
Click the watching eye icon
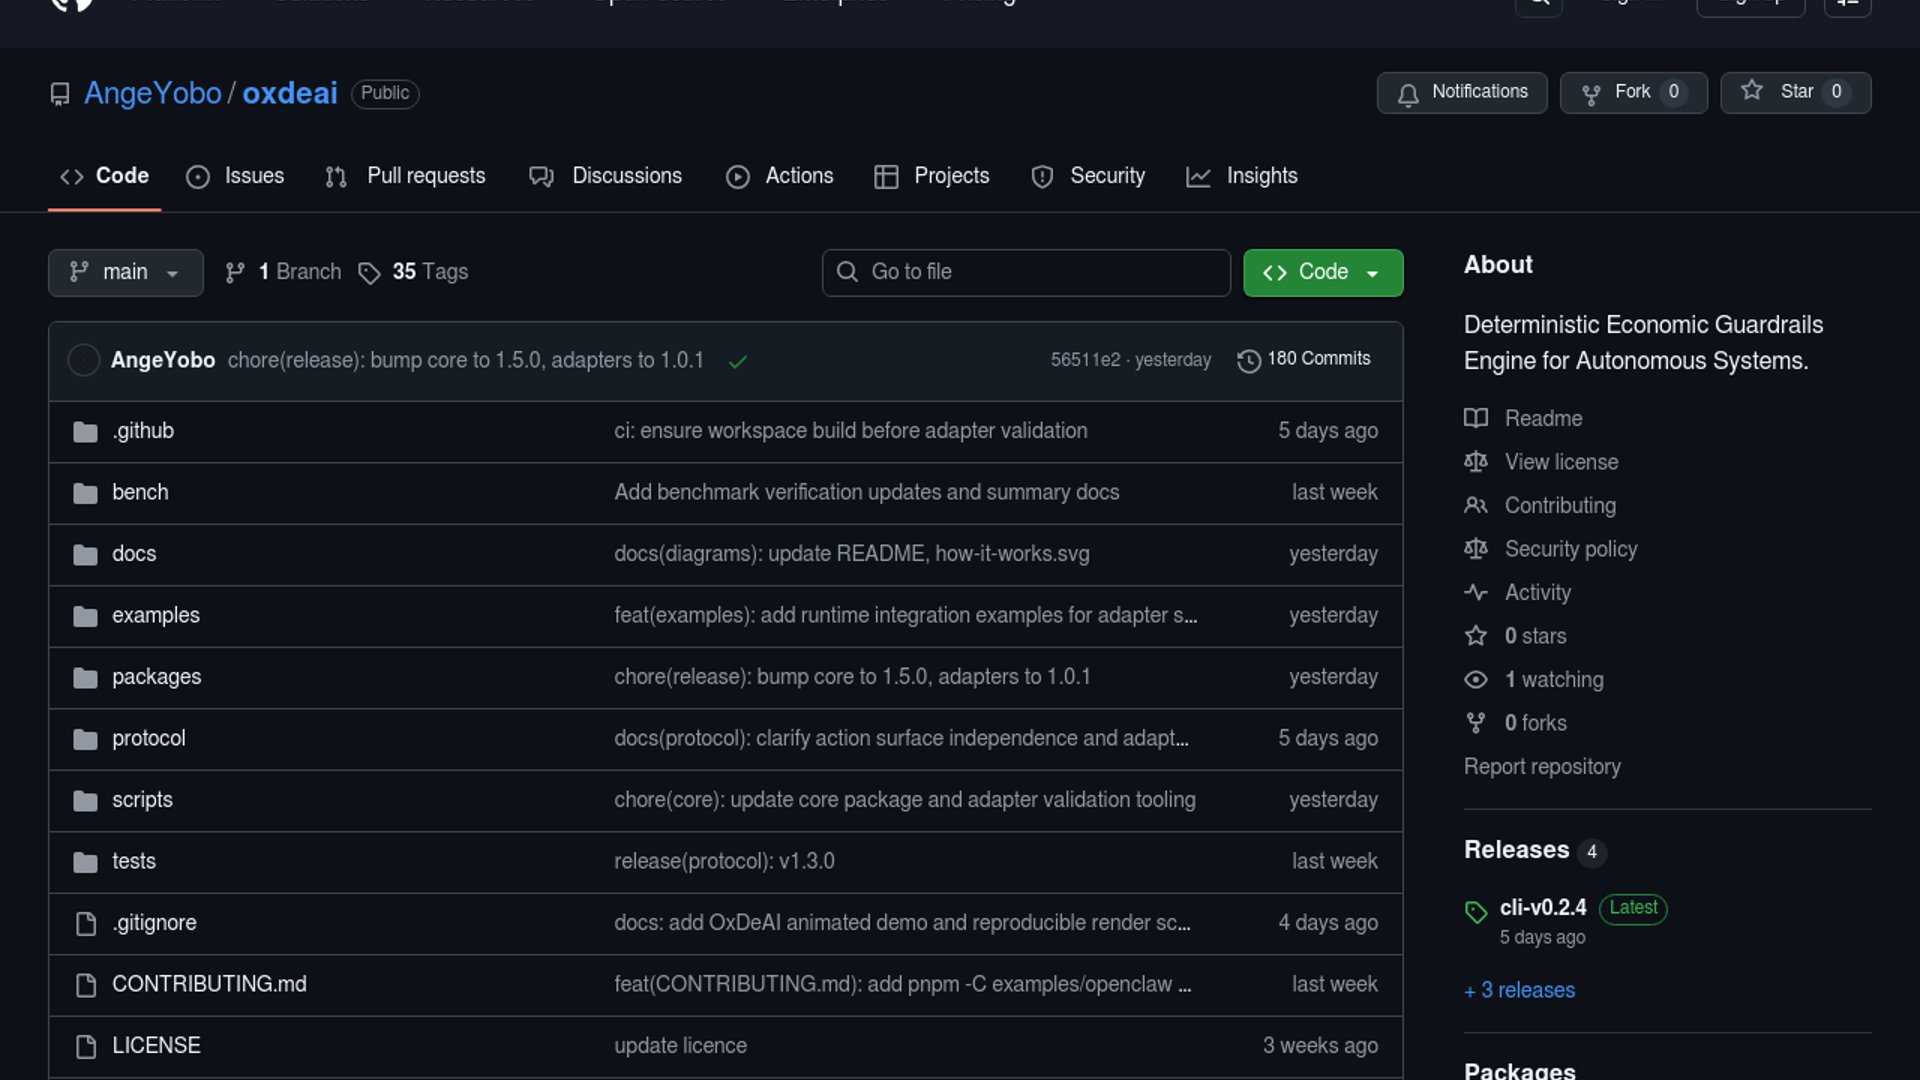click(x=1476, y=680)
